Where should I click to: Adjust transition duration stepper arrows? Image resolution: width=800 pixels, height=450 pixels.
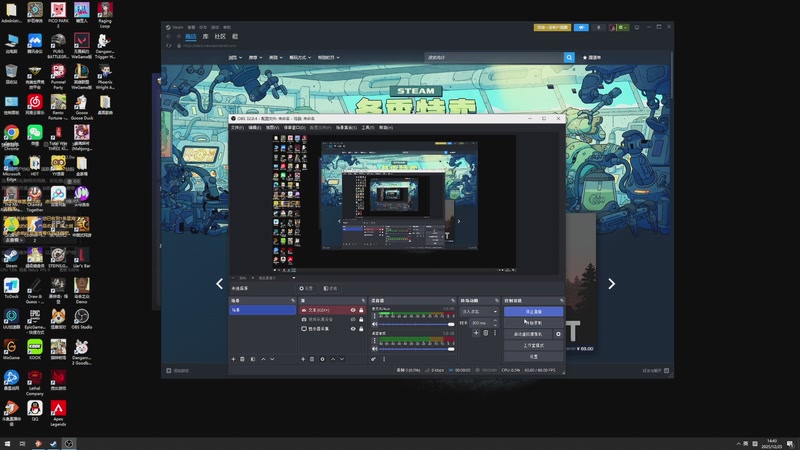click(495, 323)
